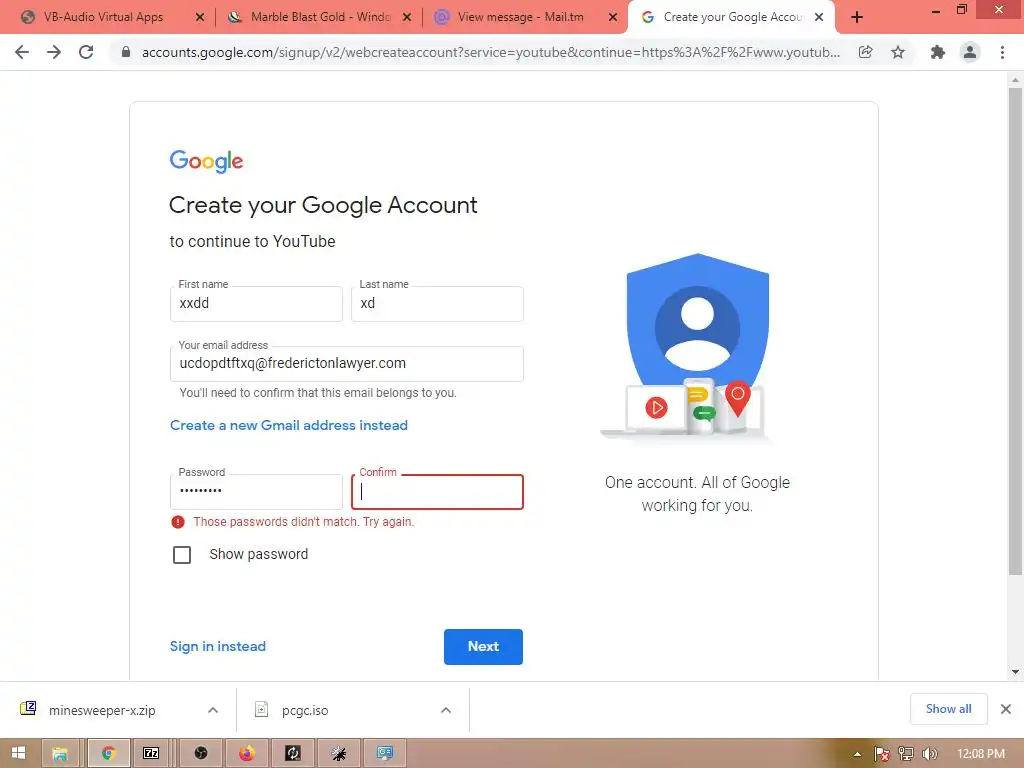1024x768 pixels.
Task: Open the minesweeper-x.zip download
Action: (x=102, y=710)
